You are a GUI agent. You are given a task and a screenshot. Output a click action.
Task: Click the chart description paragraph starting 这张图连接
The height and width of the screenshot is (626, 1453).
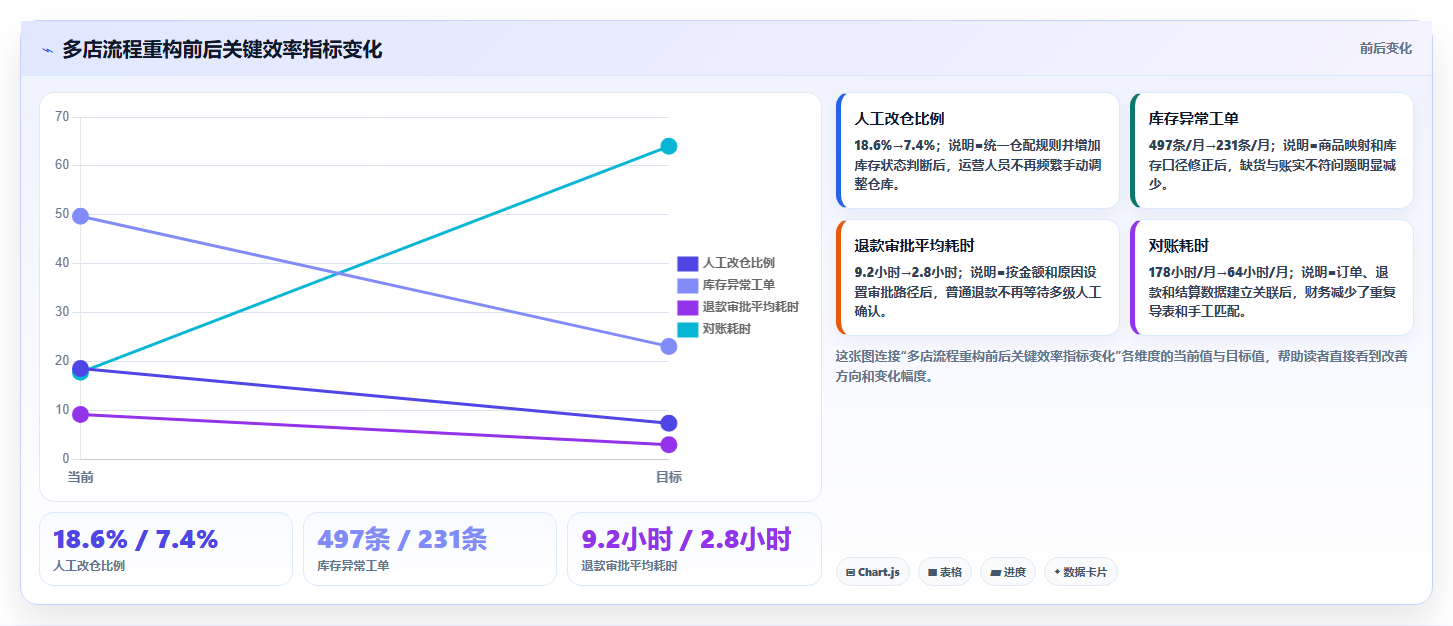[1123, 366]
